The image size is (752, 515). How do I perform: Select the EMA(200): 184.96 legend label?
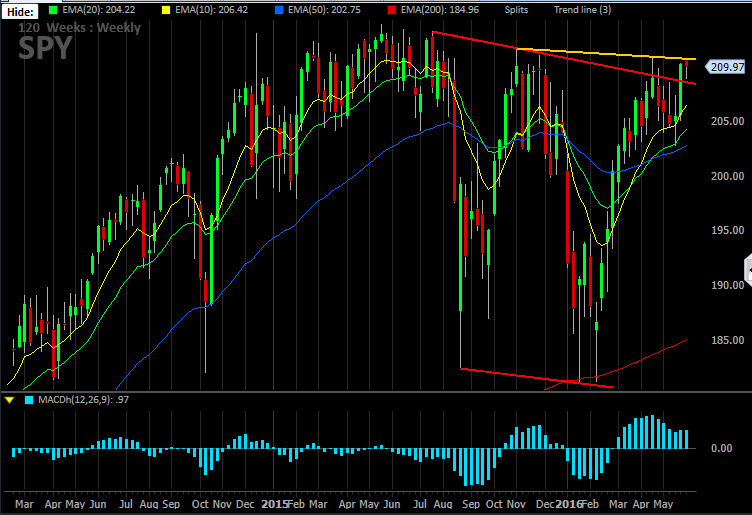tap(440, 10)
